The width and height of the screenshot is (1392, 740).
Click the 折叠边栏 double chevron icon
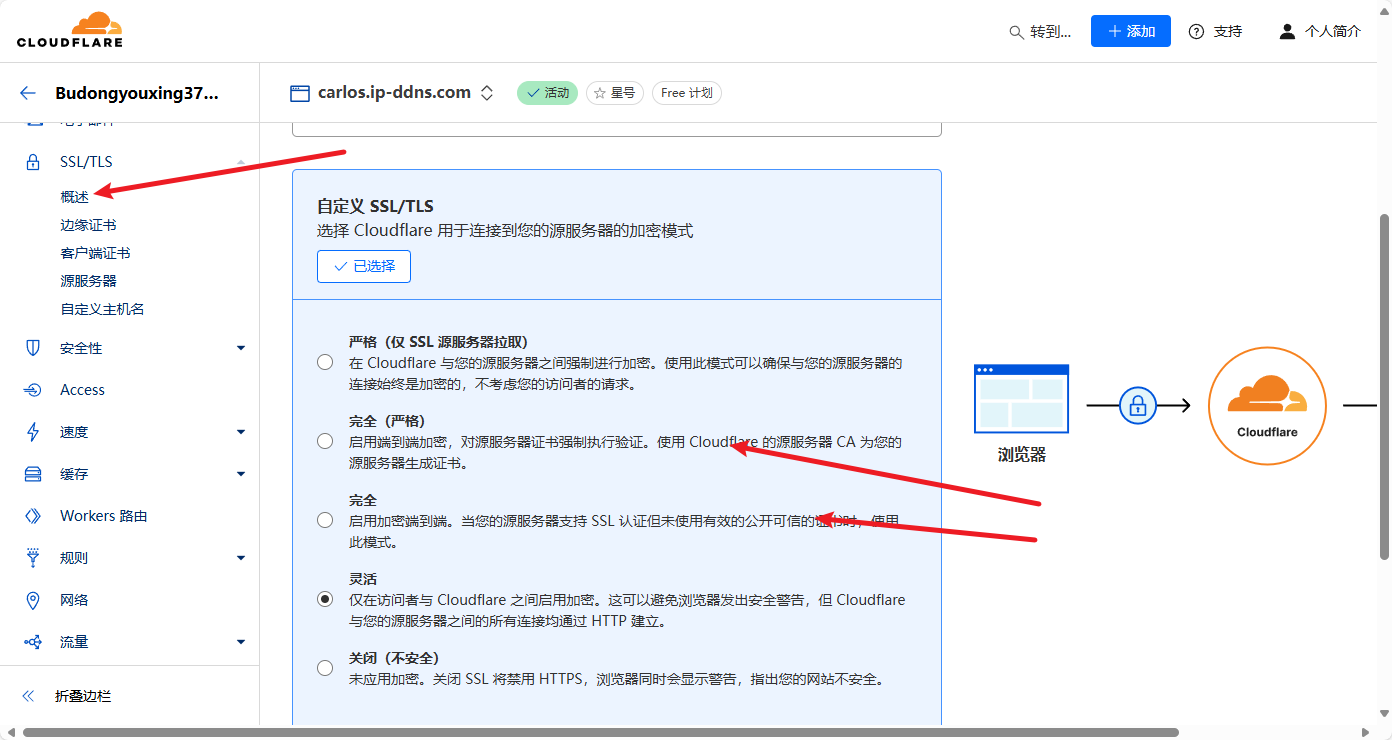28,696
